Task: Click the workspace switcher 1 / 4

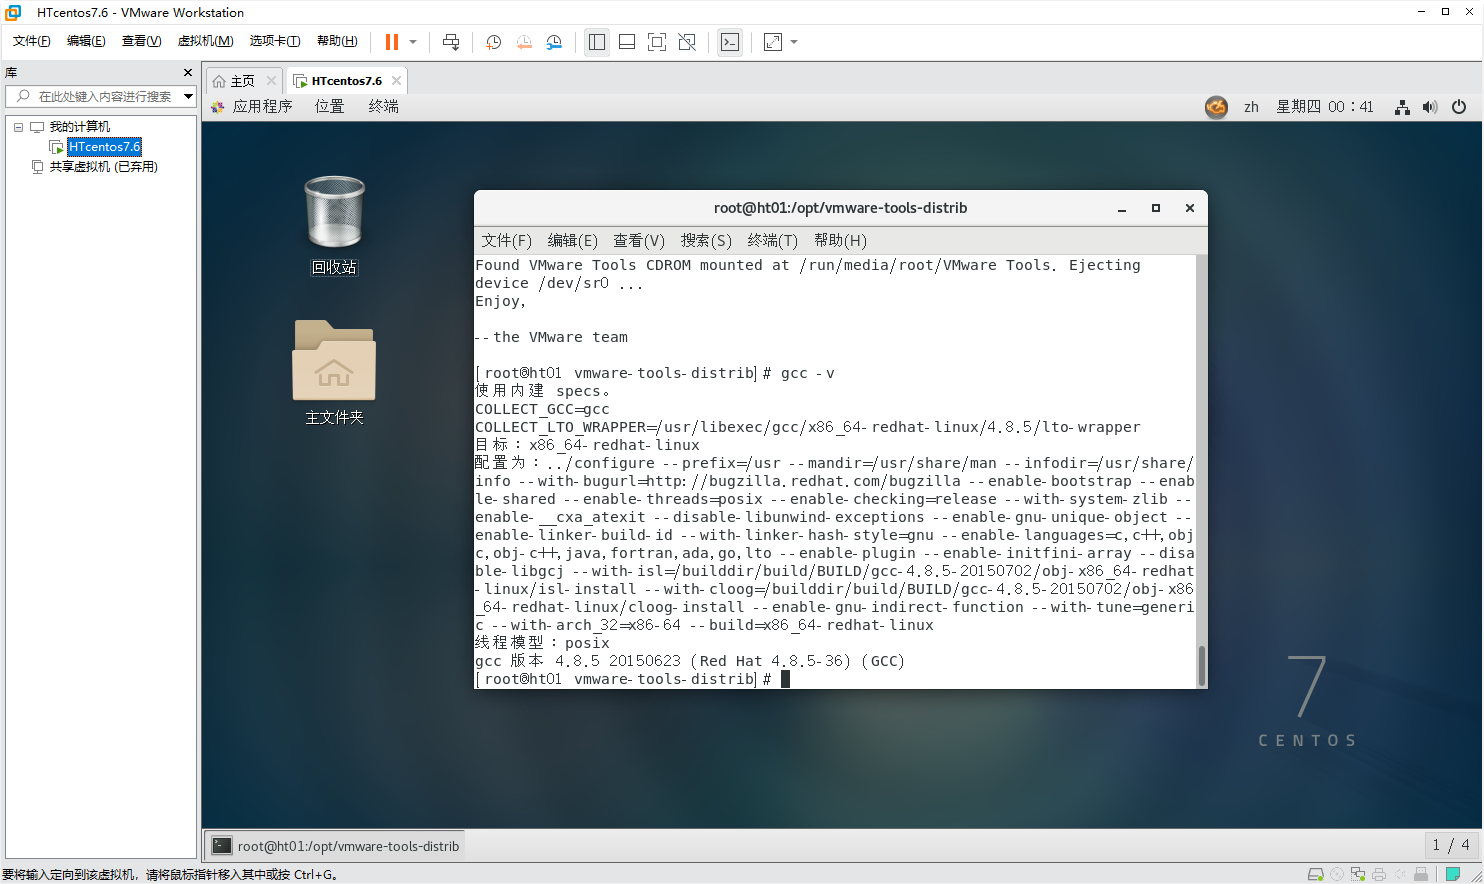Action: (x=1451, y=845)
